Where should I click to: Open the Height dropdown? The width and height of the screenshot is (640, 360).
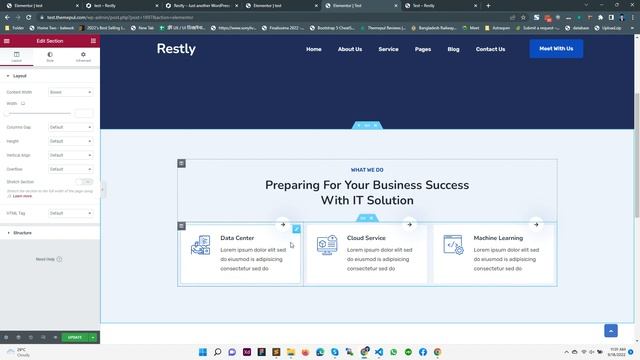(x=71, y=141)
